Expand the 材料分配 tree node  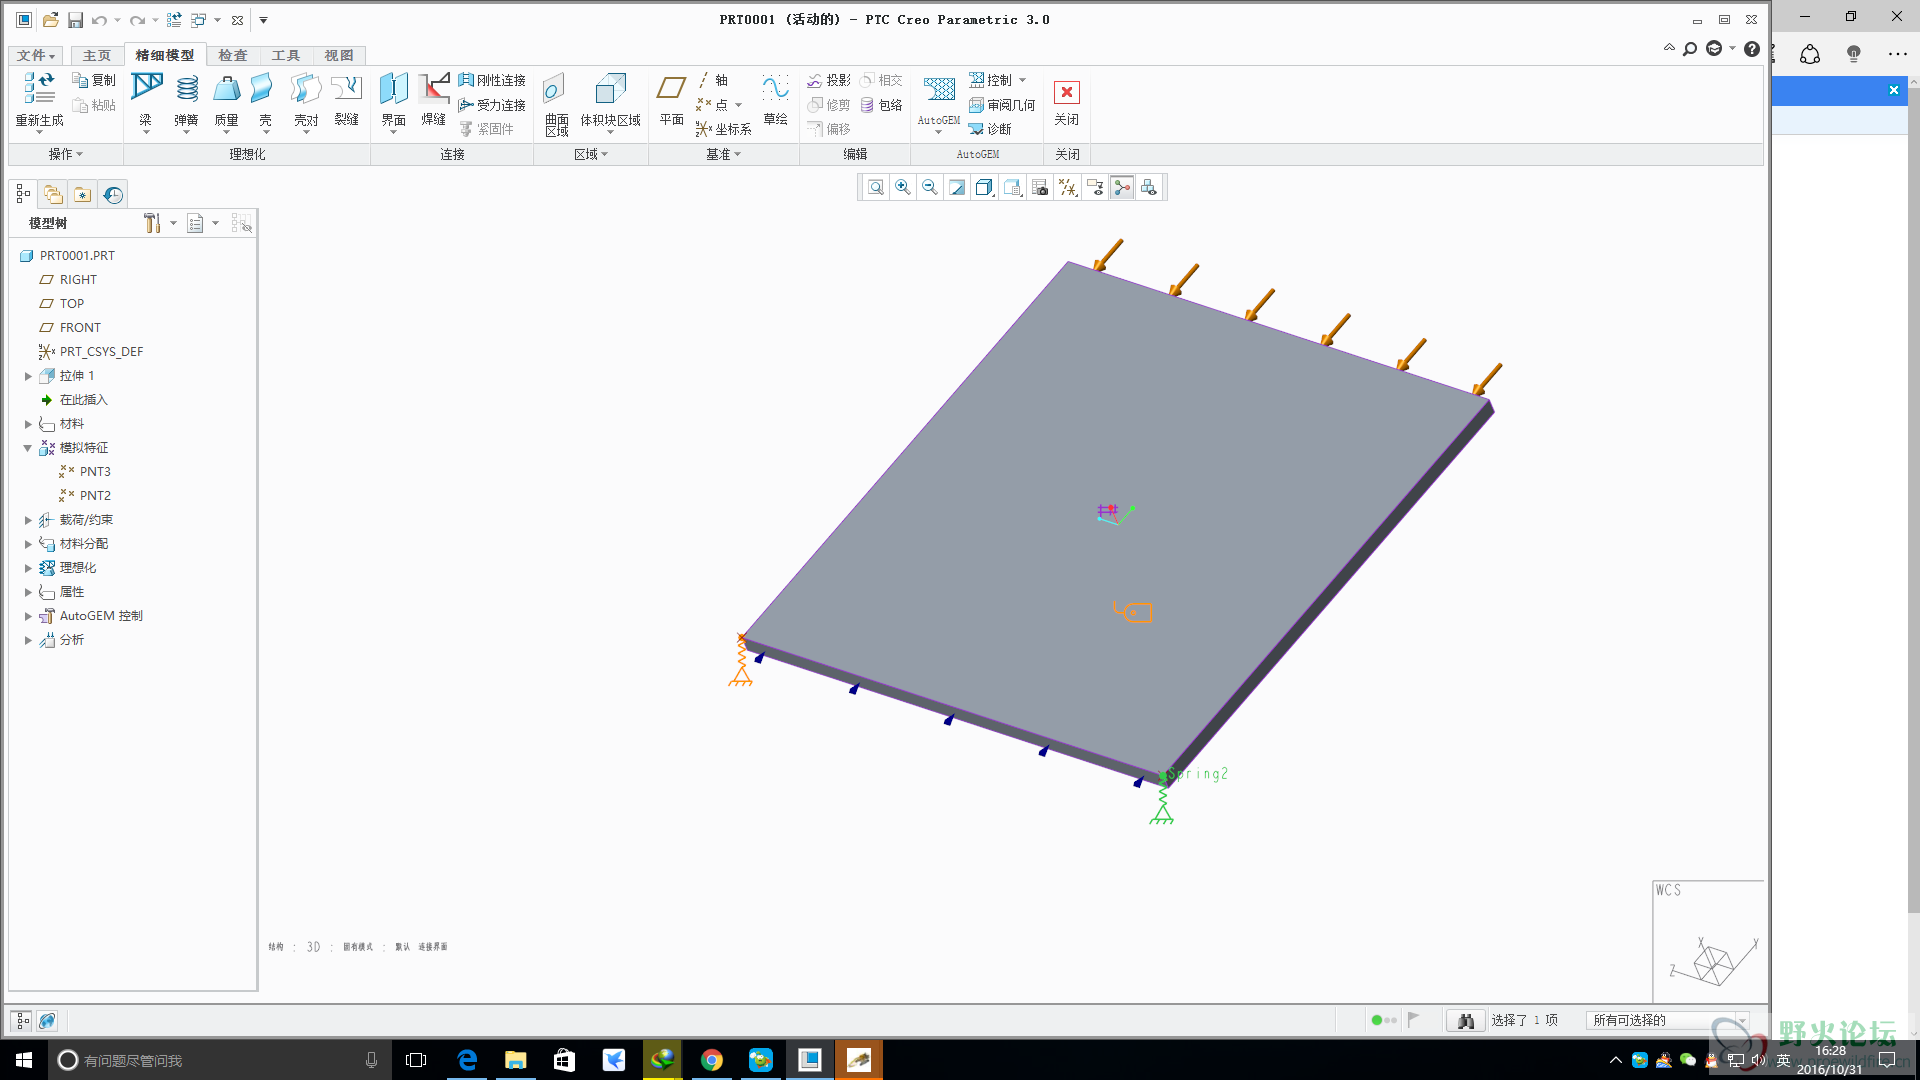28,544
